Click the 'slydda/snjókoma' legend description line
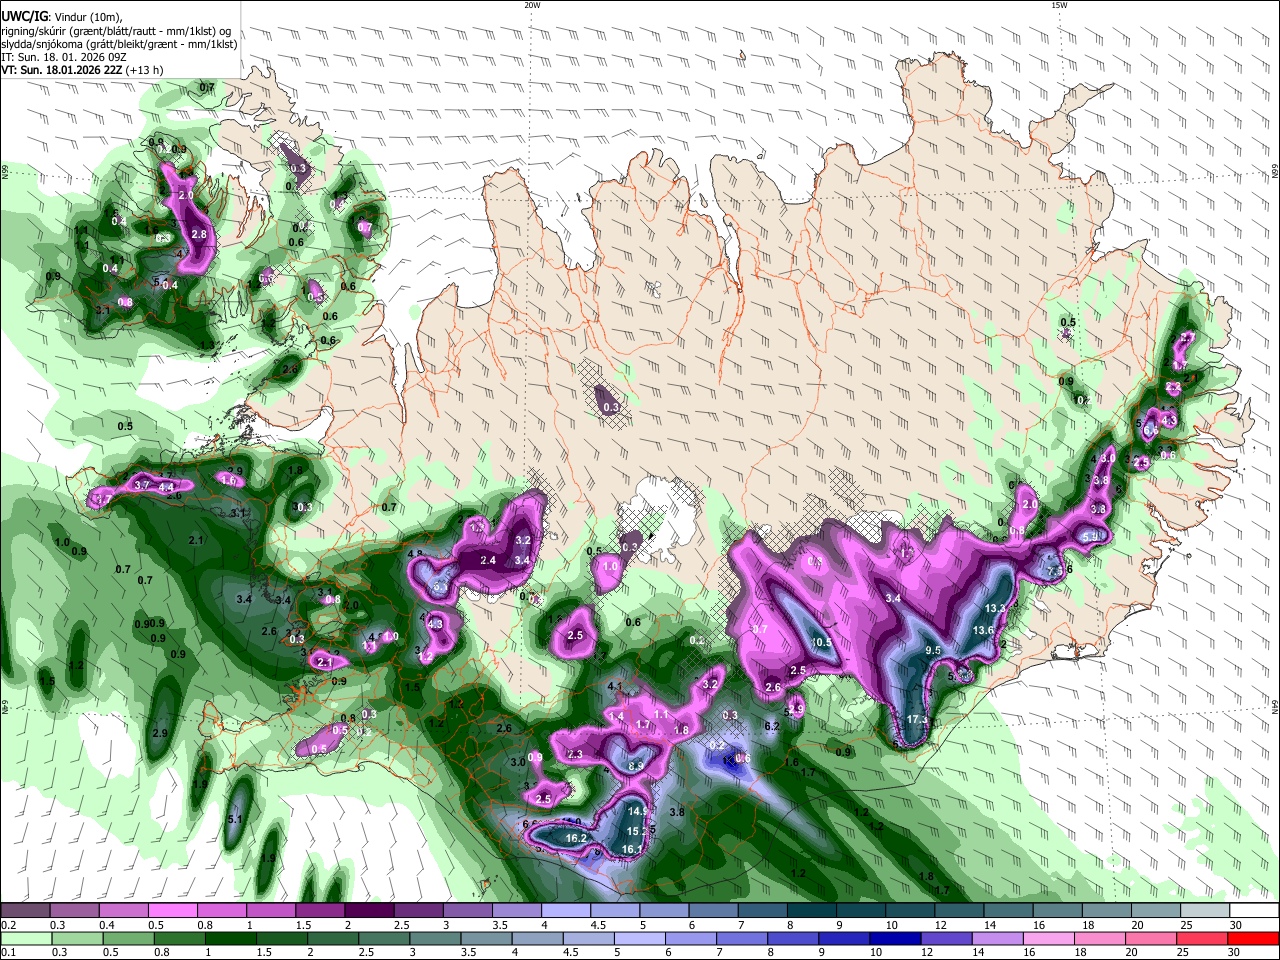 (x=119, y=43)
